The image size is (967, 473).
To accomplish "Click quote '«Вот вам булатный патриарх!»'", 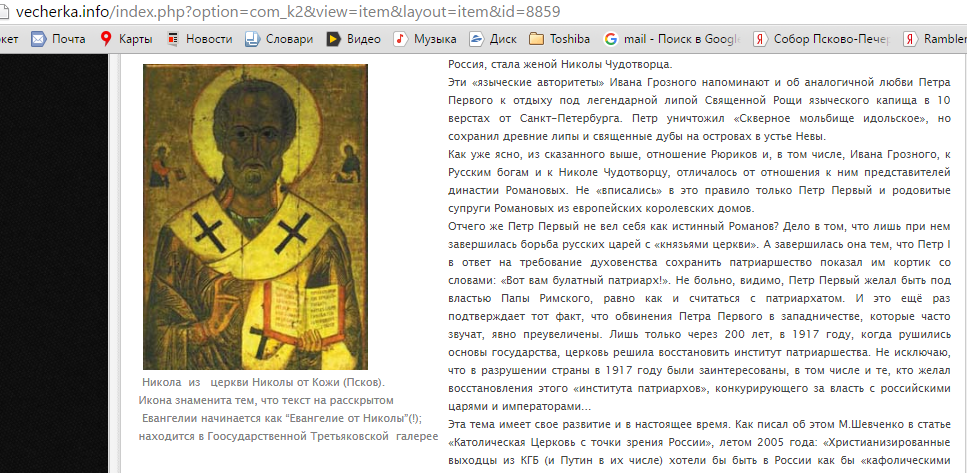I will tap(586, 279).
